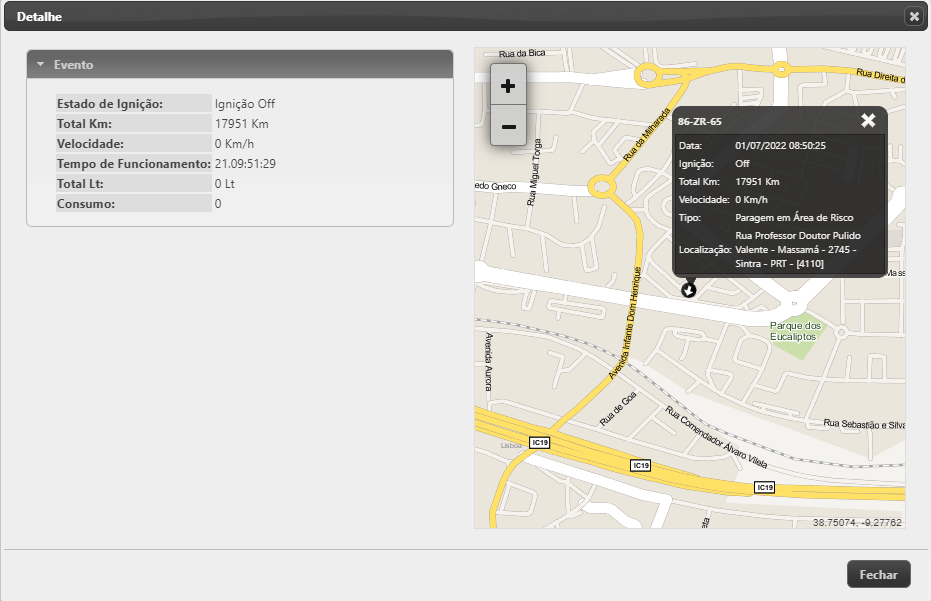Click Rua da Milharada street label
The width and height of the screenshot is (931, 601).
pyautogui.click(x=647, y=134)
